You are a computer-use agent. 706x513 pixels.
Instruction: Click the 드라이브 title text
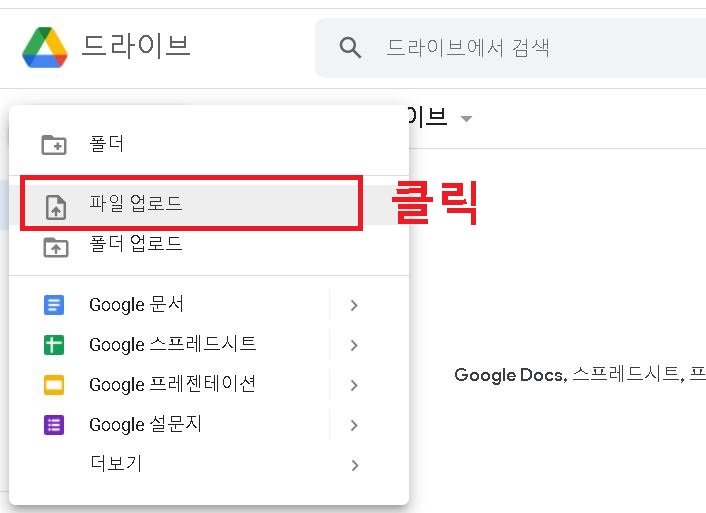pos(136,46)
